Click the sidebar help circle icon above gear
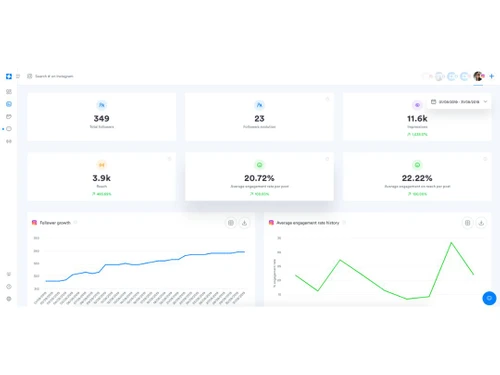Image resolution: width=500 pixels, height=375 pixels. [9, 287]
